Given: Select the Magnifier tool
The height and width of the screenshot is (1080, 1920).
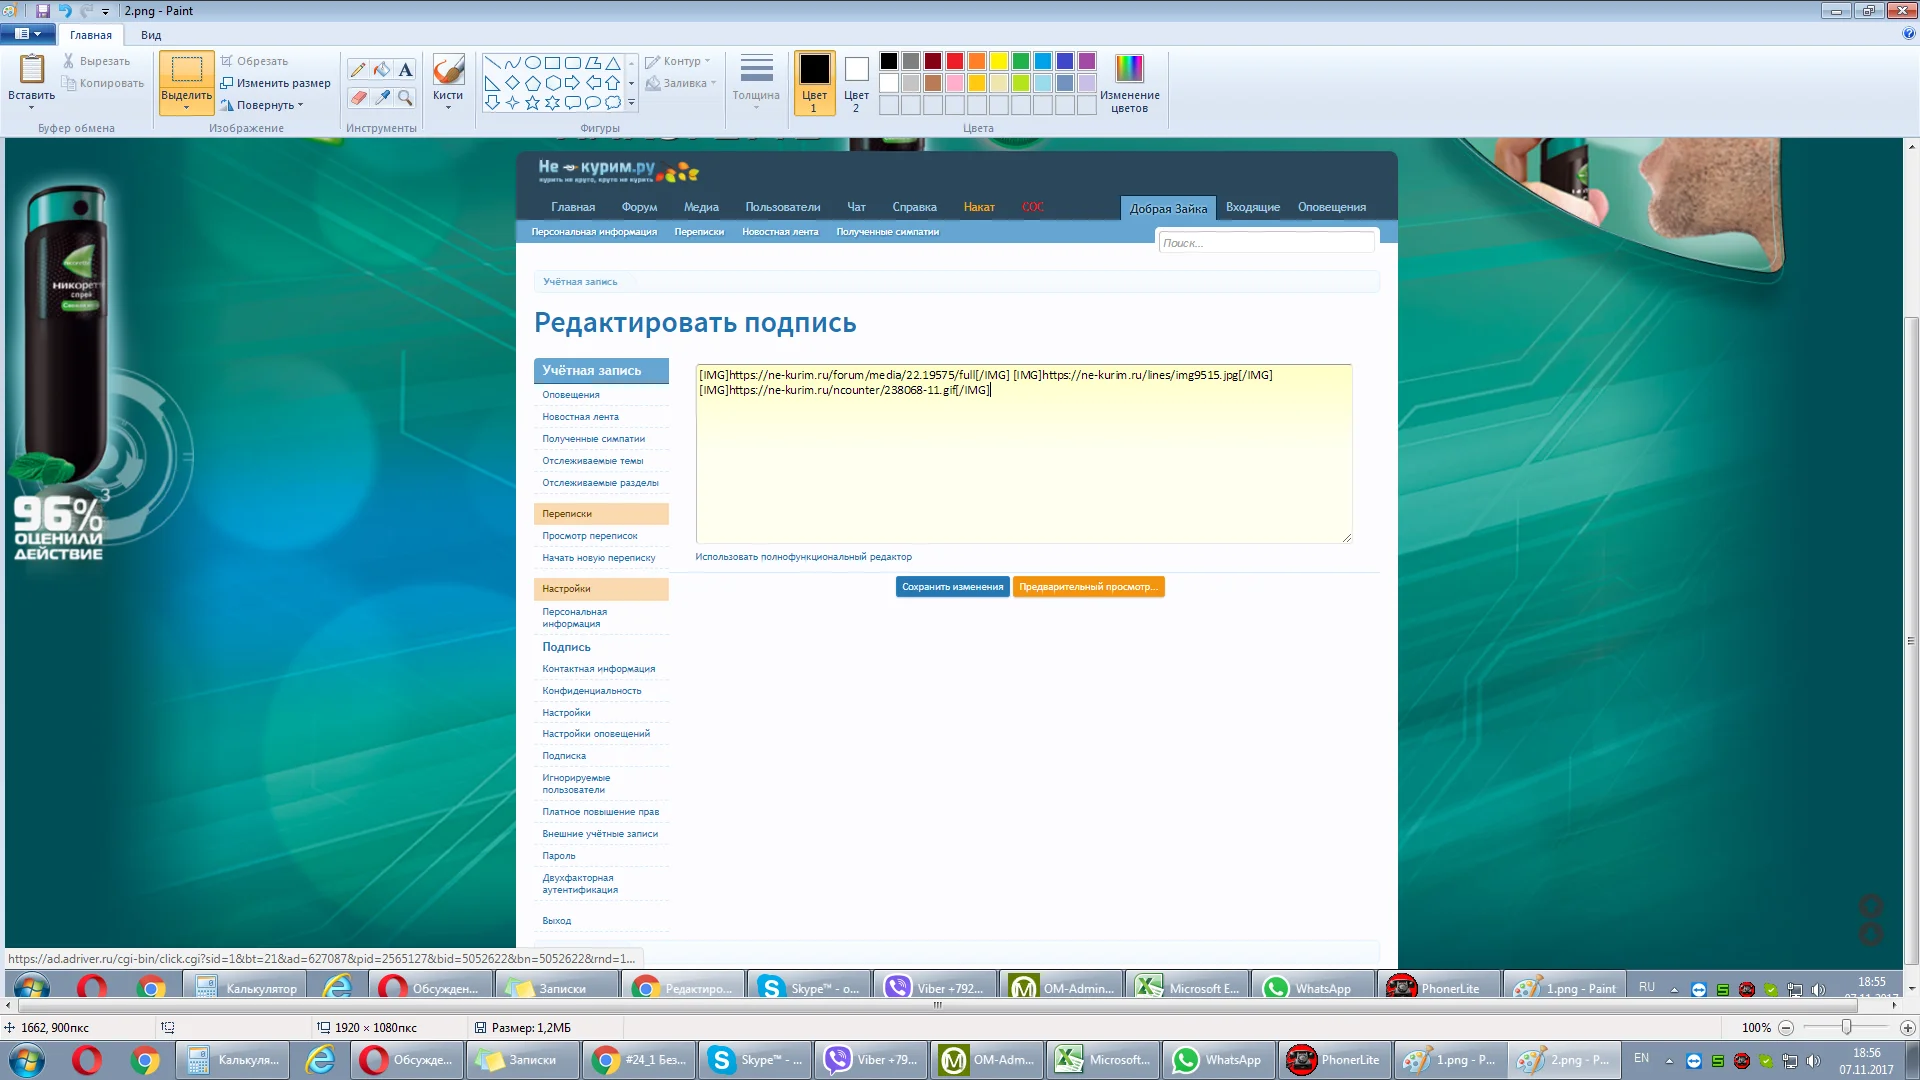Looking at the screenshot, I should pos(405,97).
